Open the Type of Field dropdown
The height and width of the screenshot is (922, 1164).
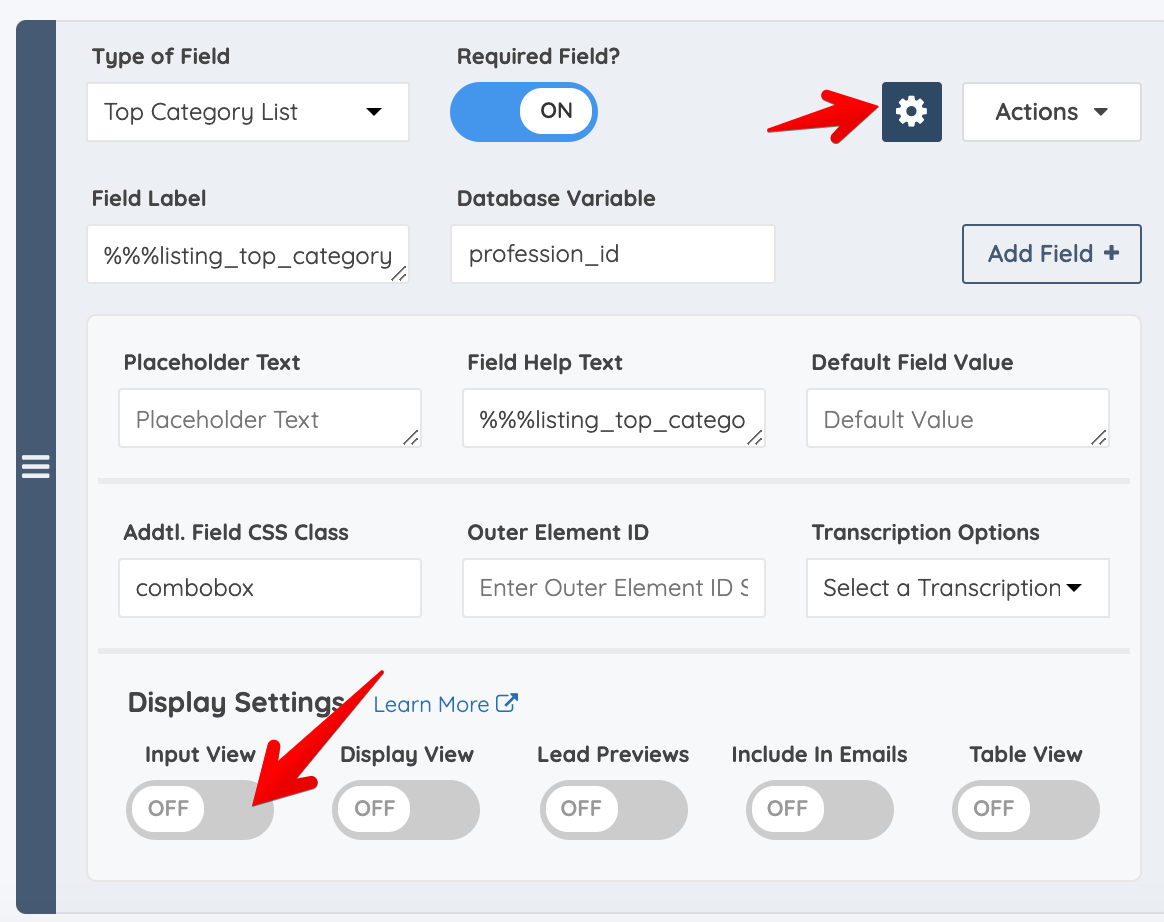click(x=247, y=112)
